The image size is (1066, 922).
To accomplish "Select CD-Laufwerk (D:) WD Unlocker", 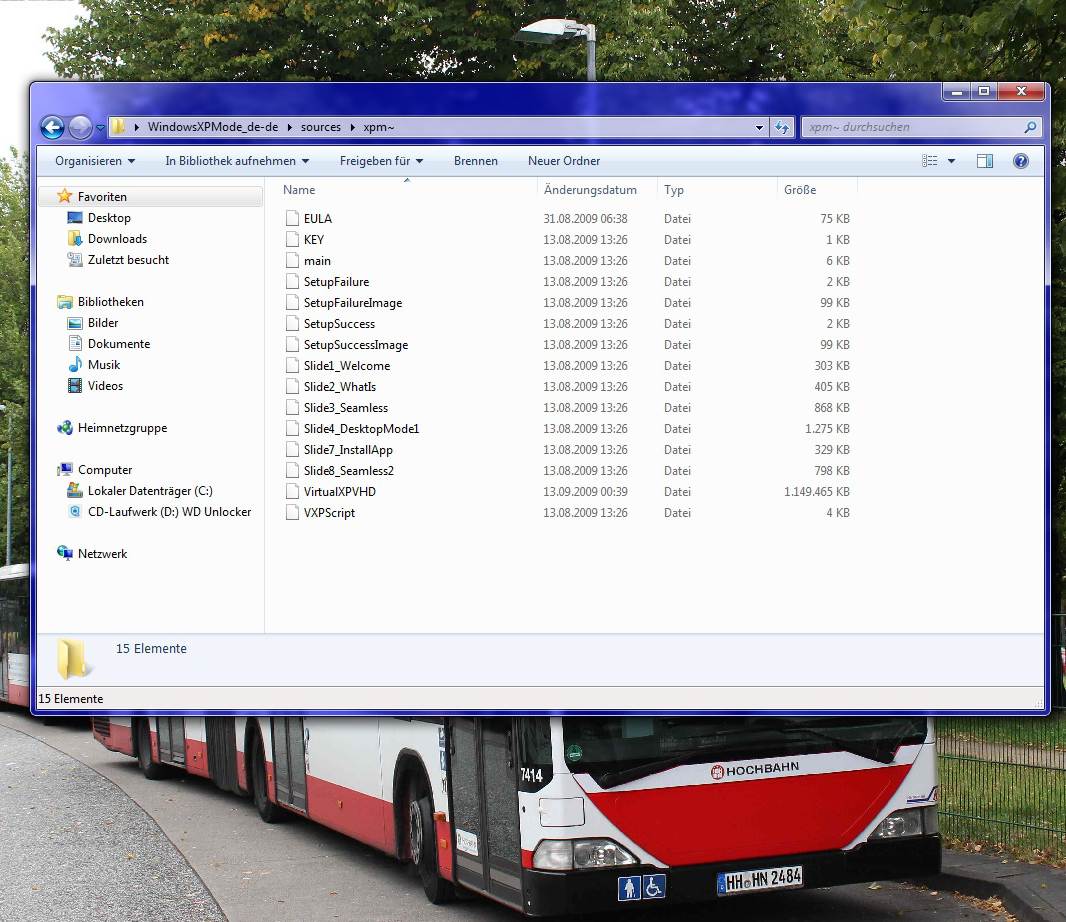I will (x=169, y=512).
